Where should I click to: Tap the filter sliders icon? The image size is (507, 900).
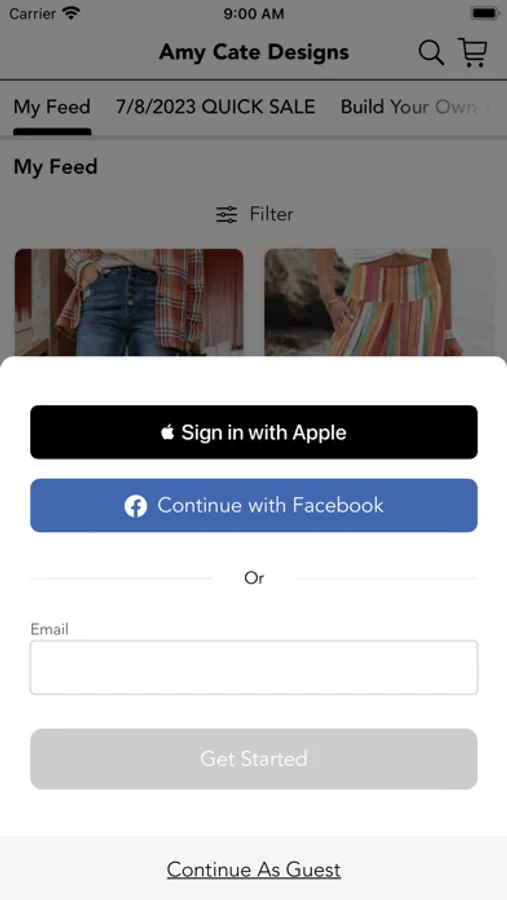(226, 215)
